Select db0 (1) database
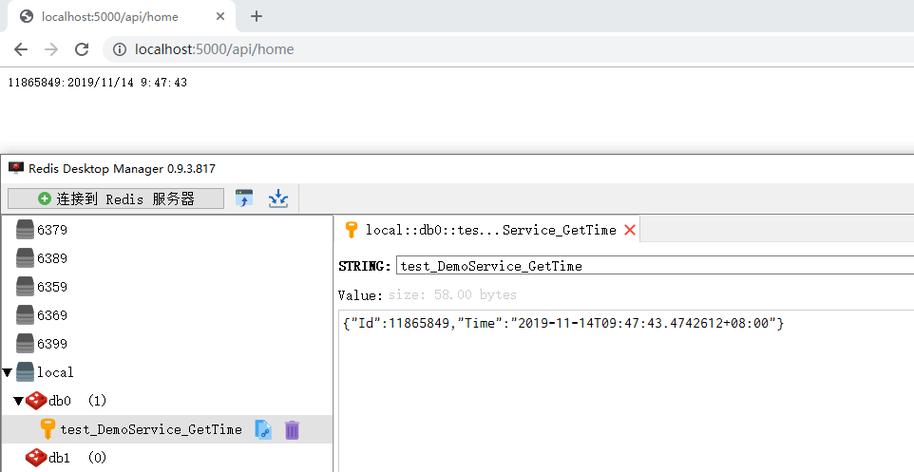This screenshot has height=472, width=914. (78, 401)
